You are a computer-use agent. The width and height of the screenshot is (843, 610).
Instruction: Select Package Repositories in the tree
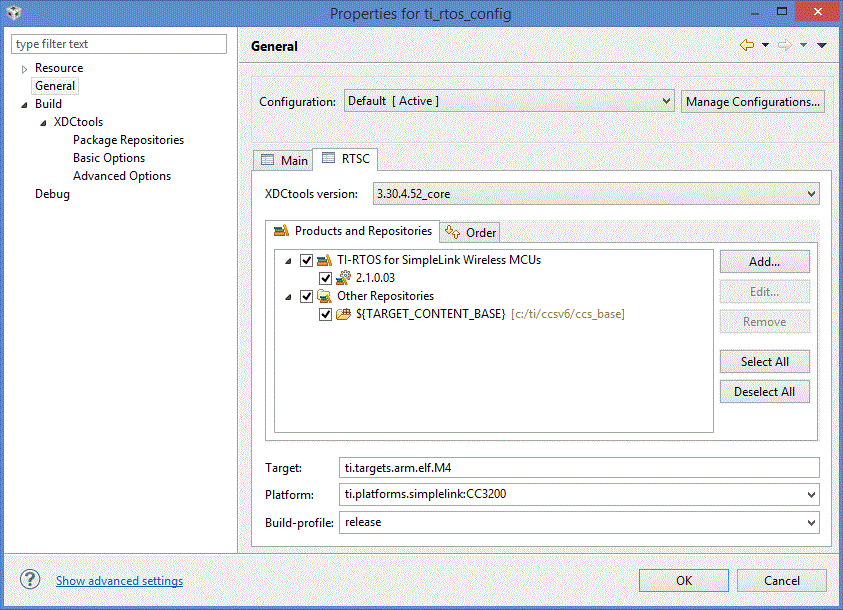tap(128, 140)
